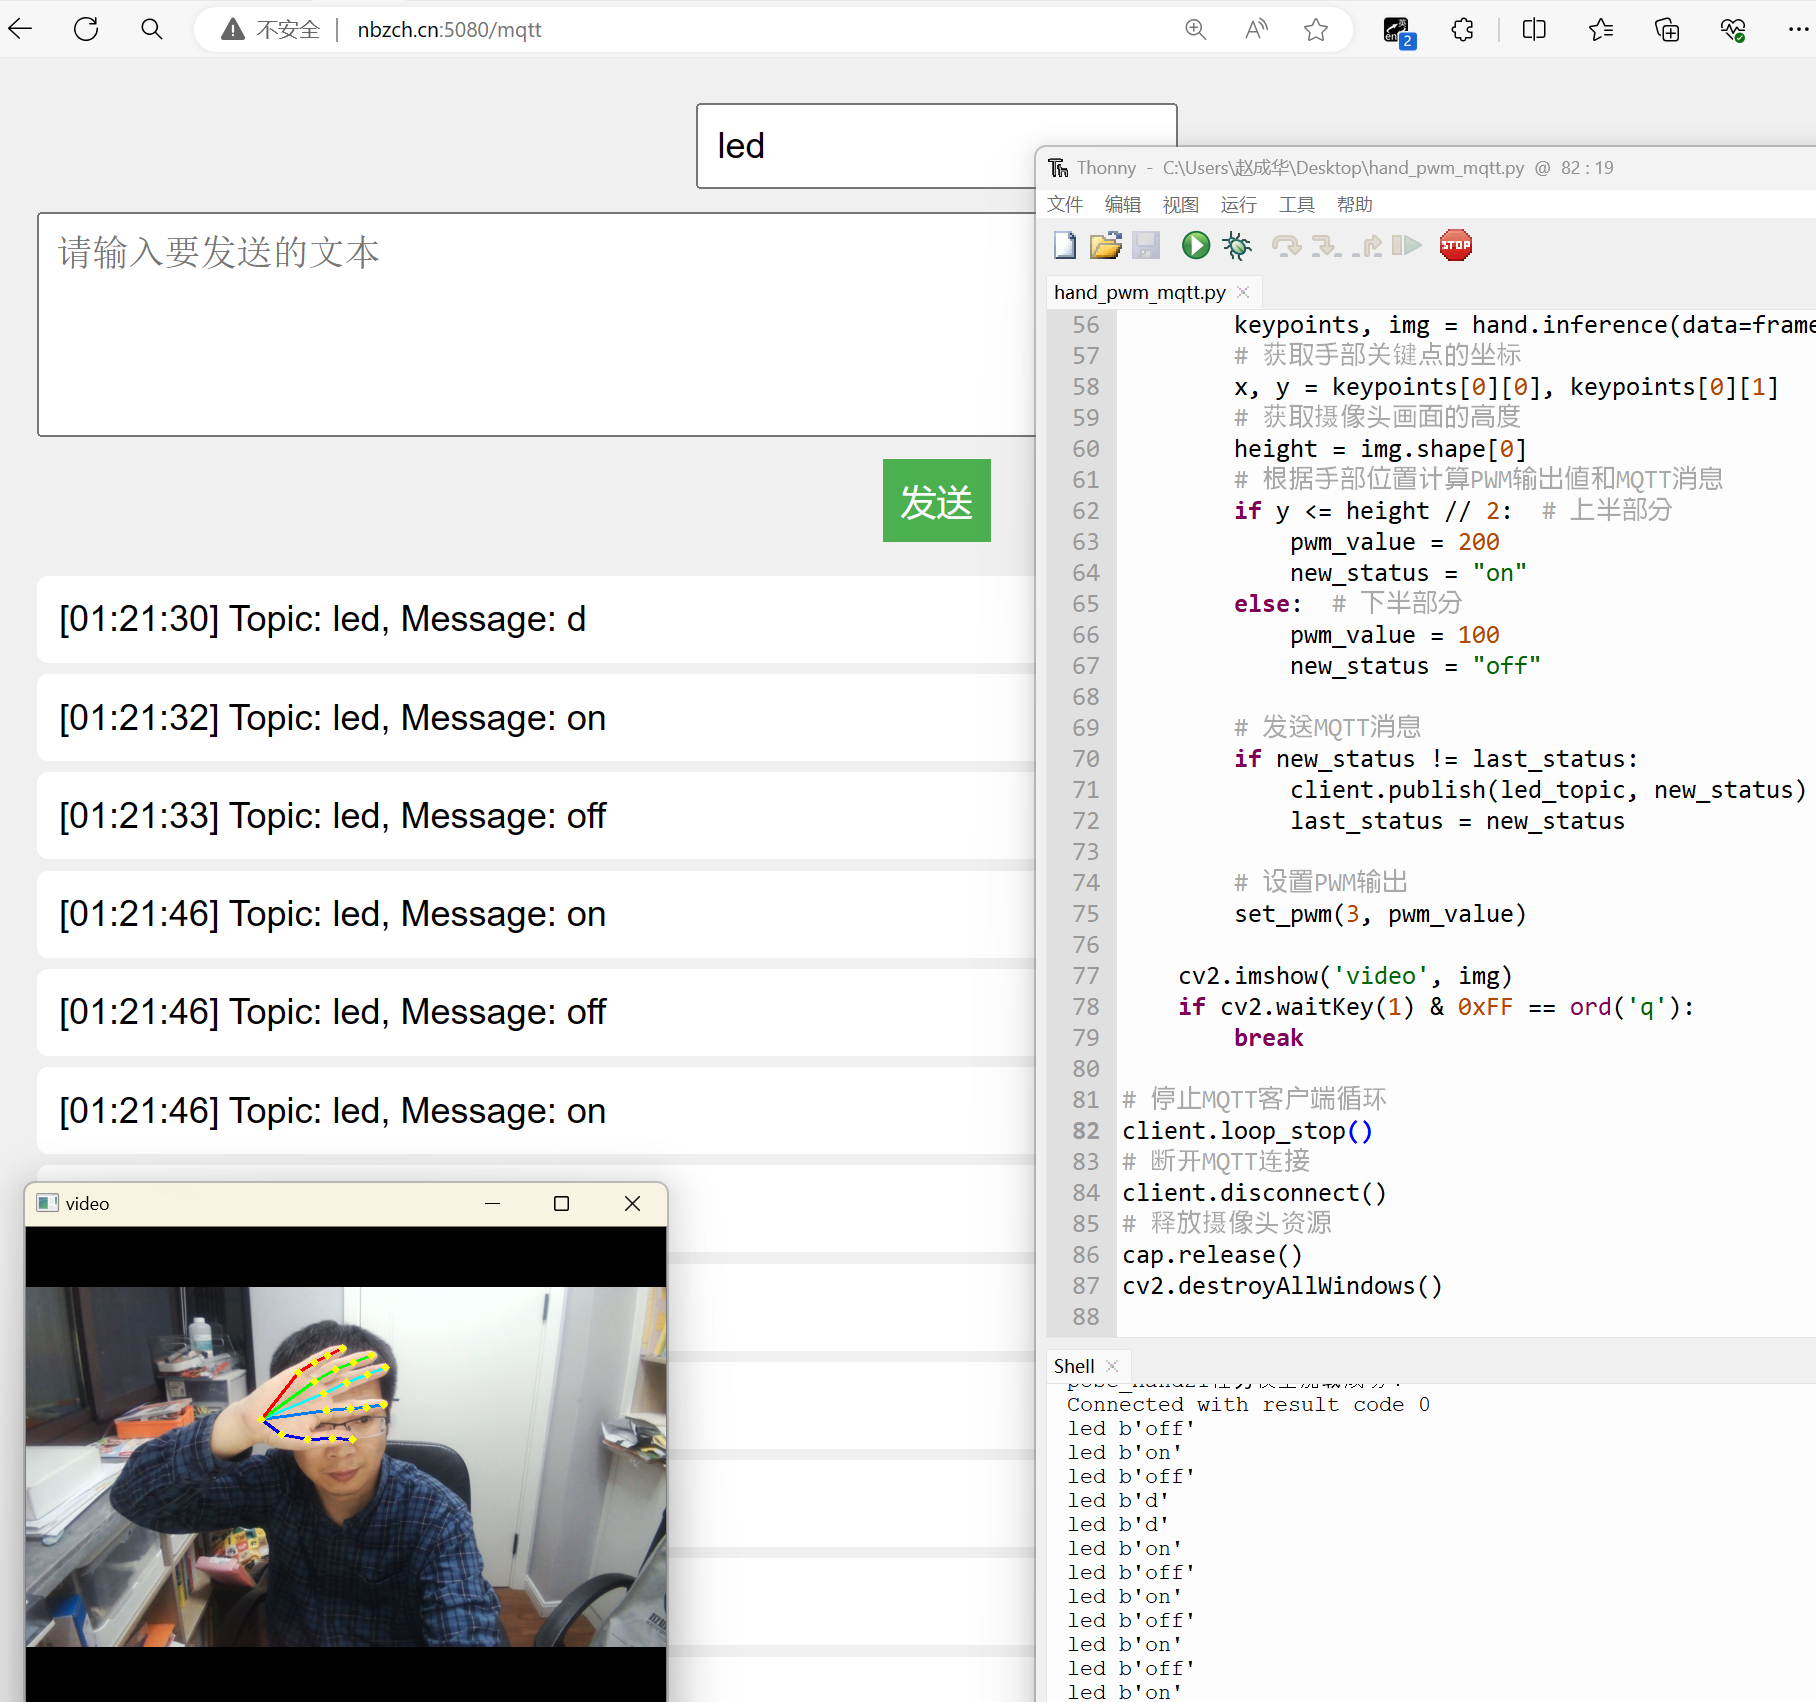Select the hand_pwm_mqtt.py editor tab
Image resolution: width=1816 pixels, height=1702 pixels.
coord(1139,293)
